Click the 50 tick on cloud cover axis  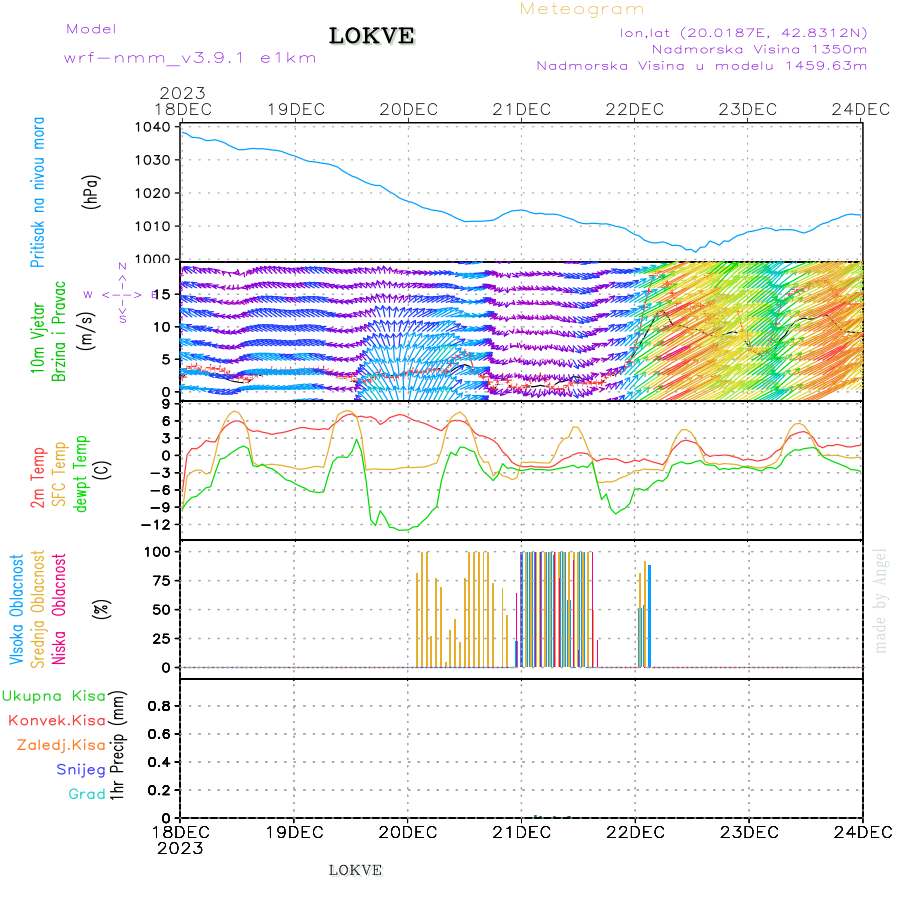click(x=162, y=610)
